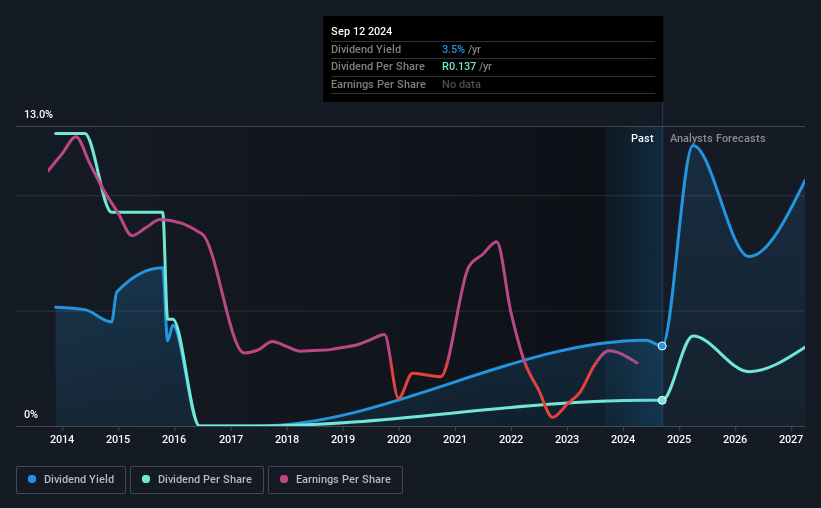
Task: Click the 2019 x-axis label
Action: pyautogui.click(x=343, y=439)
